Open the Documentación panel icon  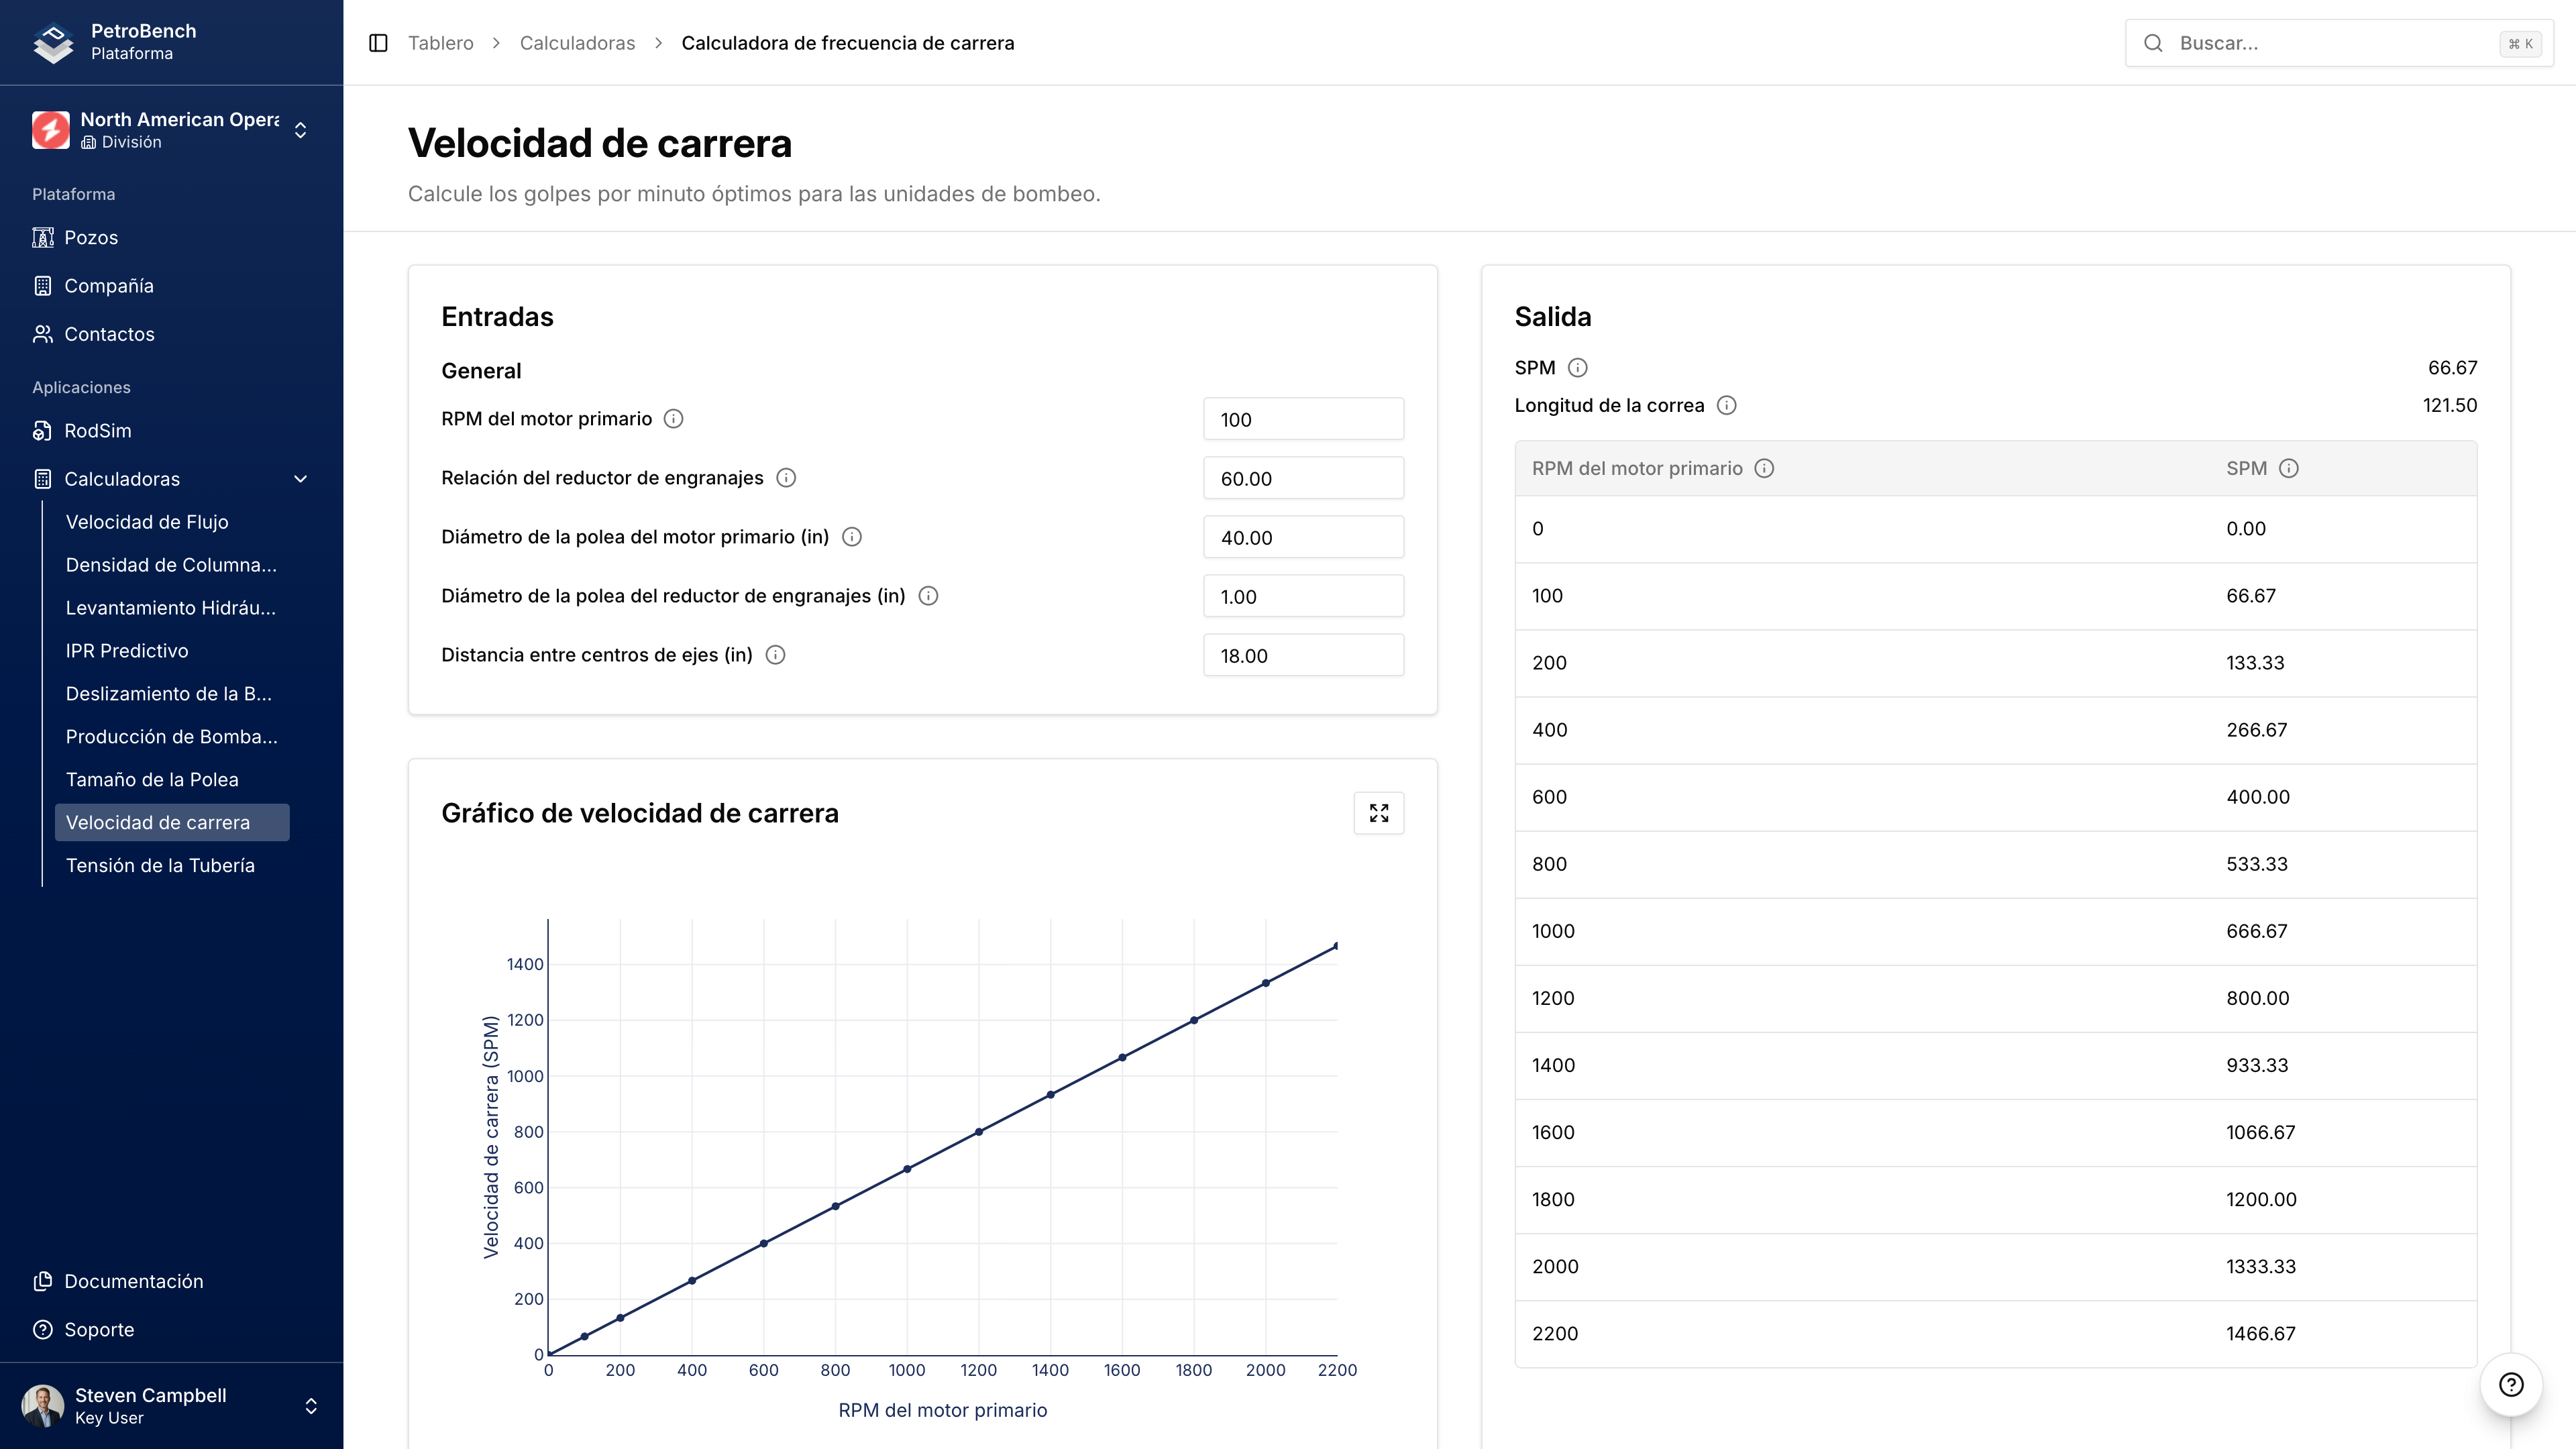pos(44,1281)
